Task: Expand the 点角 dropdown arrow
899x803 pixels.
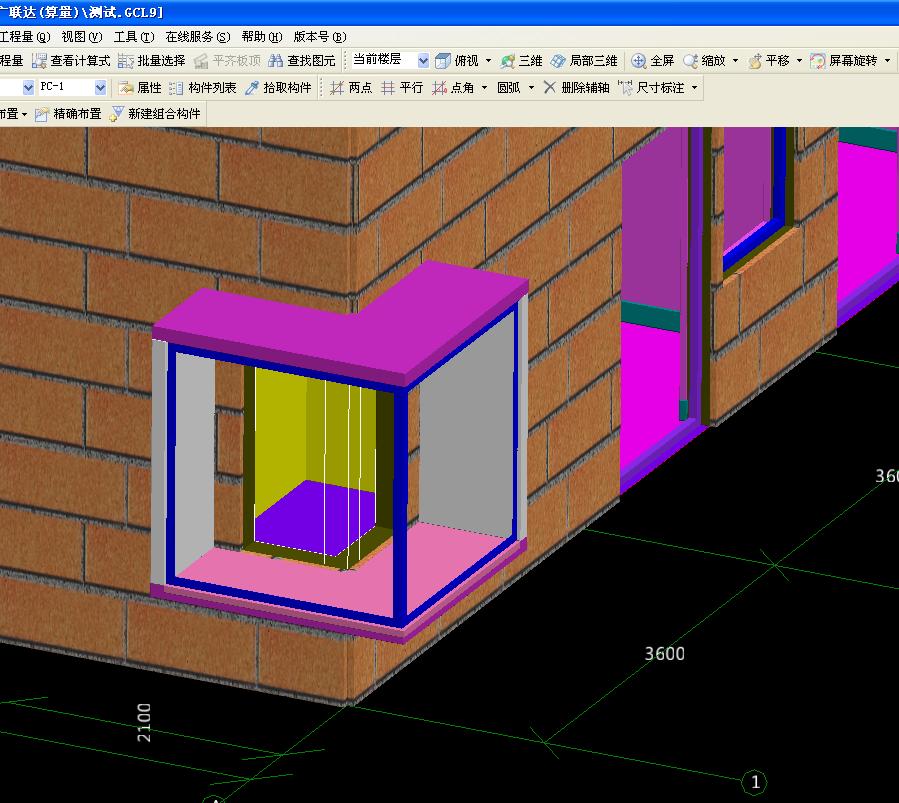Action: click(484, 88)
